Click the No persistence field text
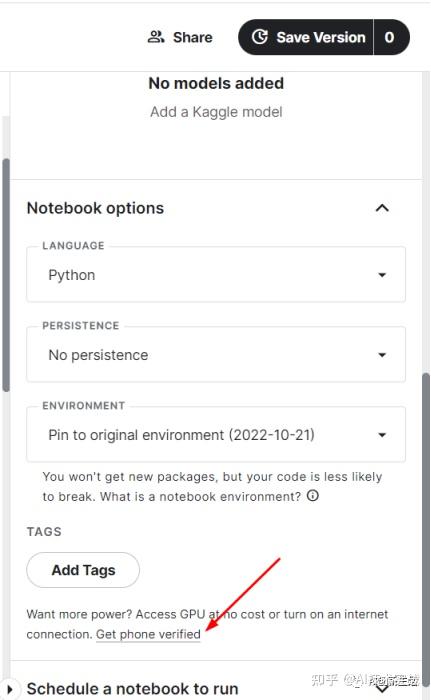431x700 pixels. click(98, 355)
